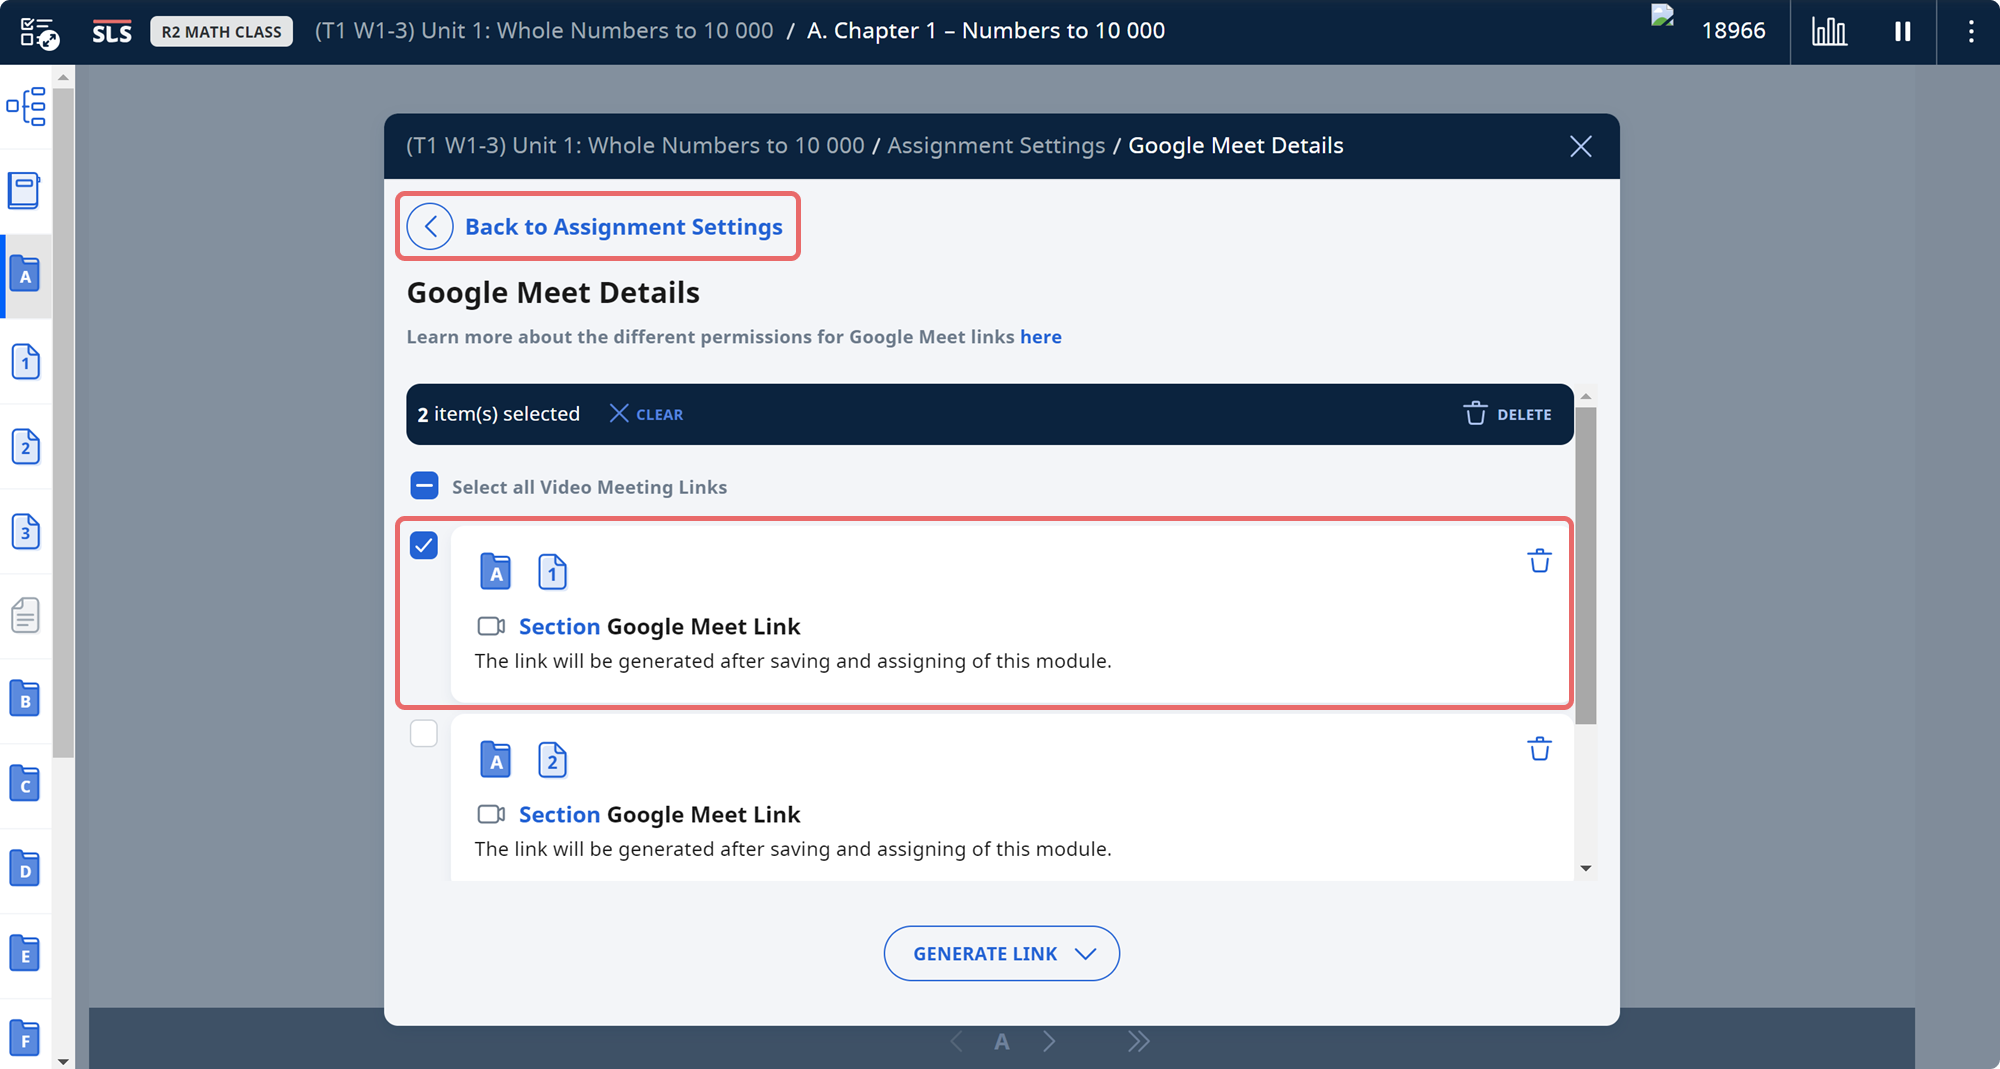Click Section A folder icon in second link card

pos(495,760)
